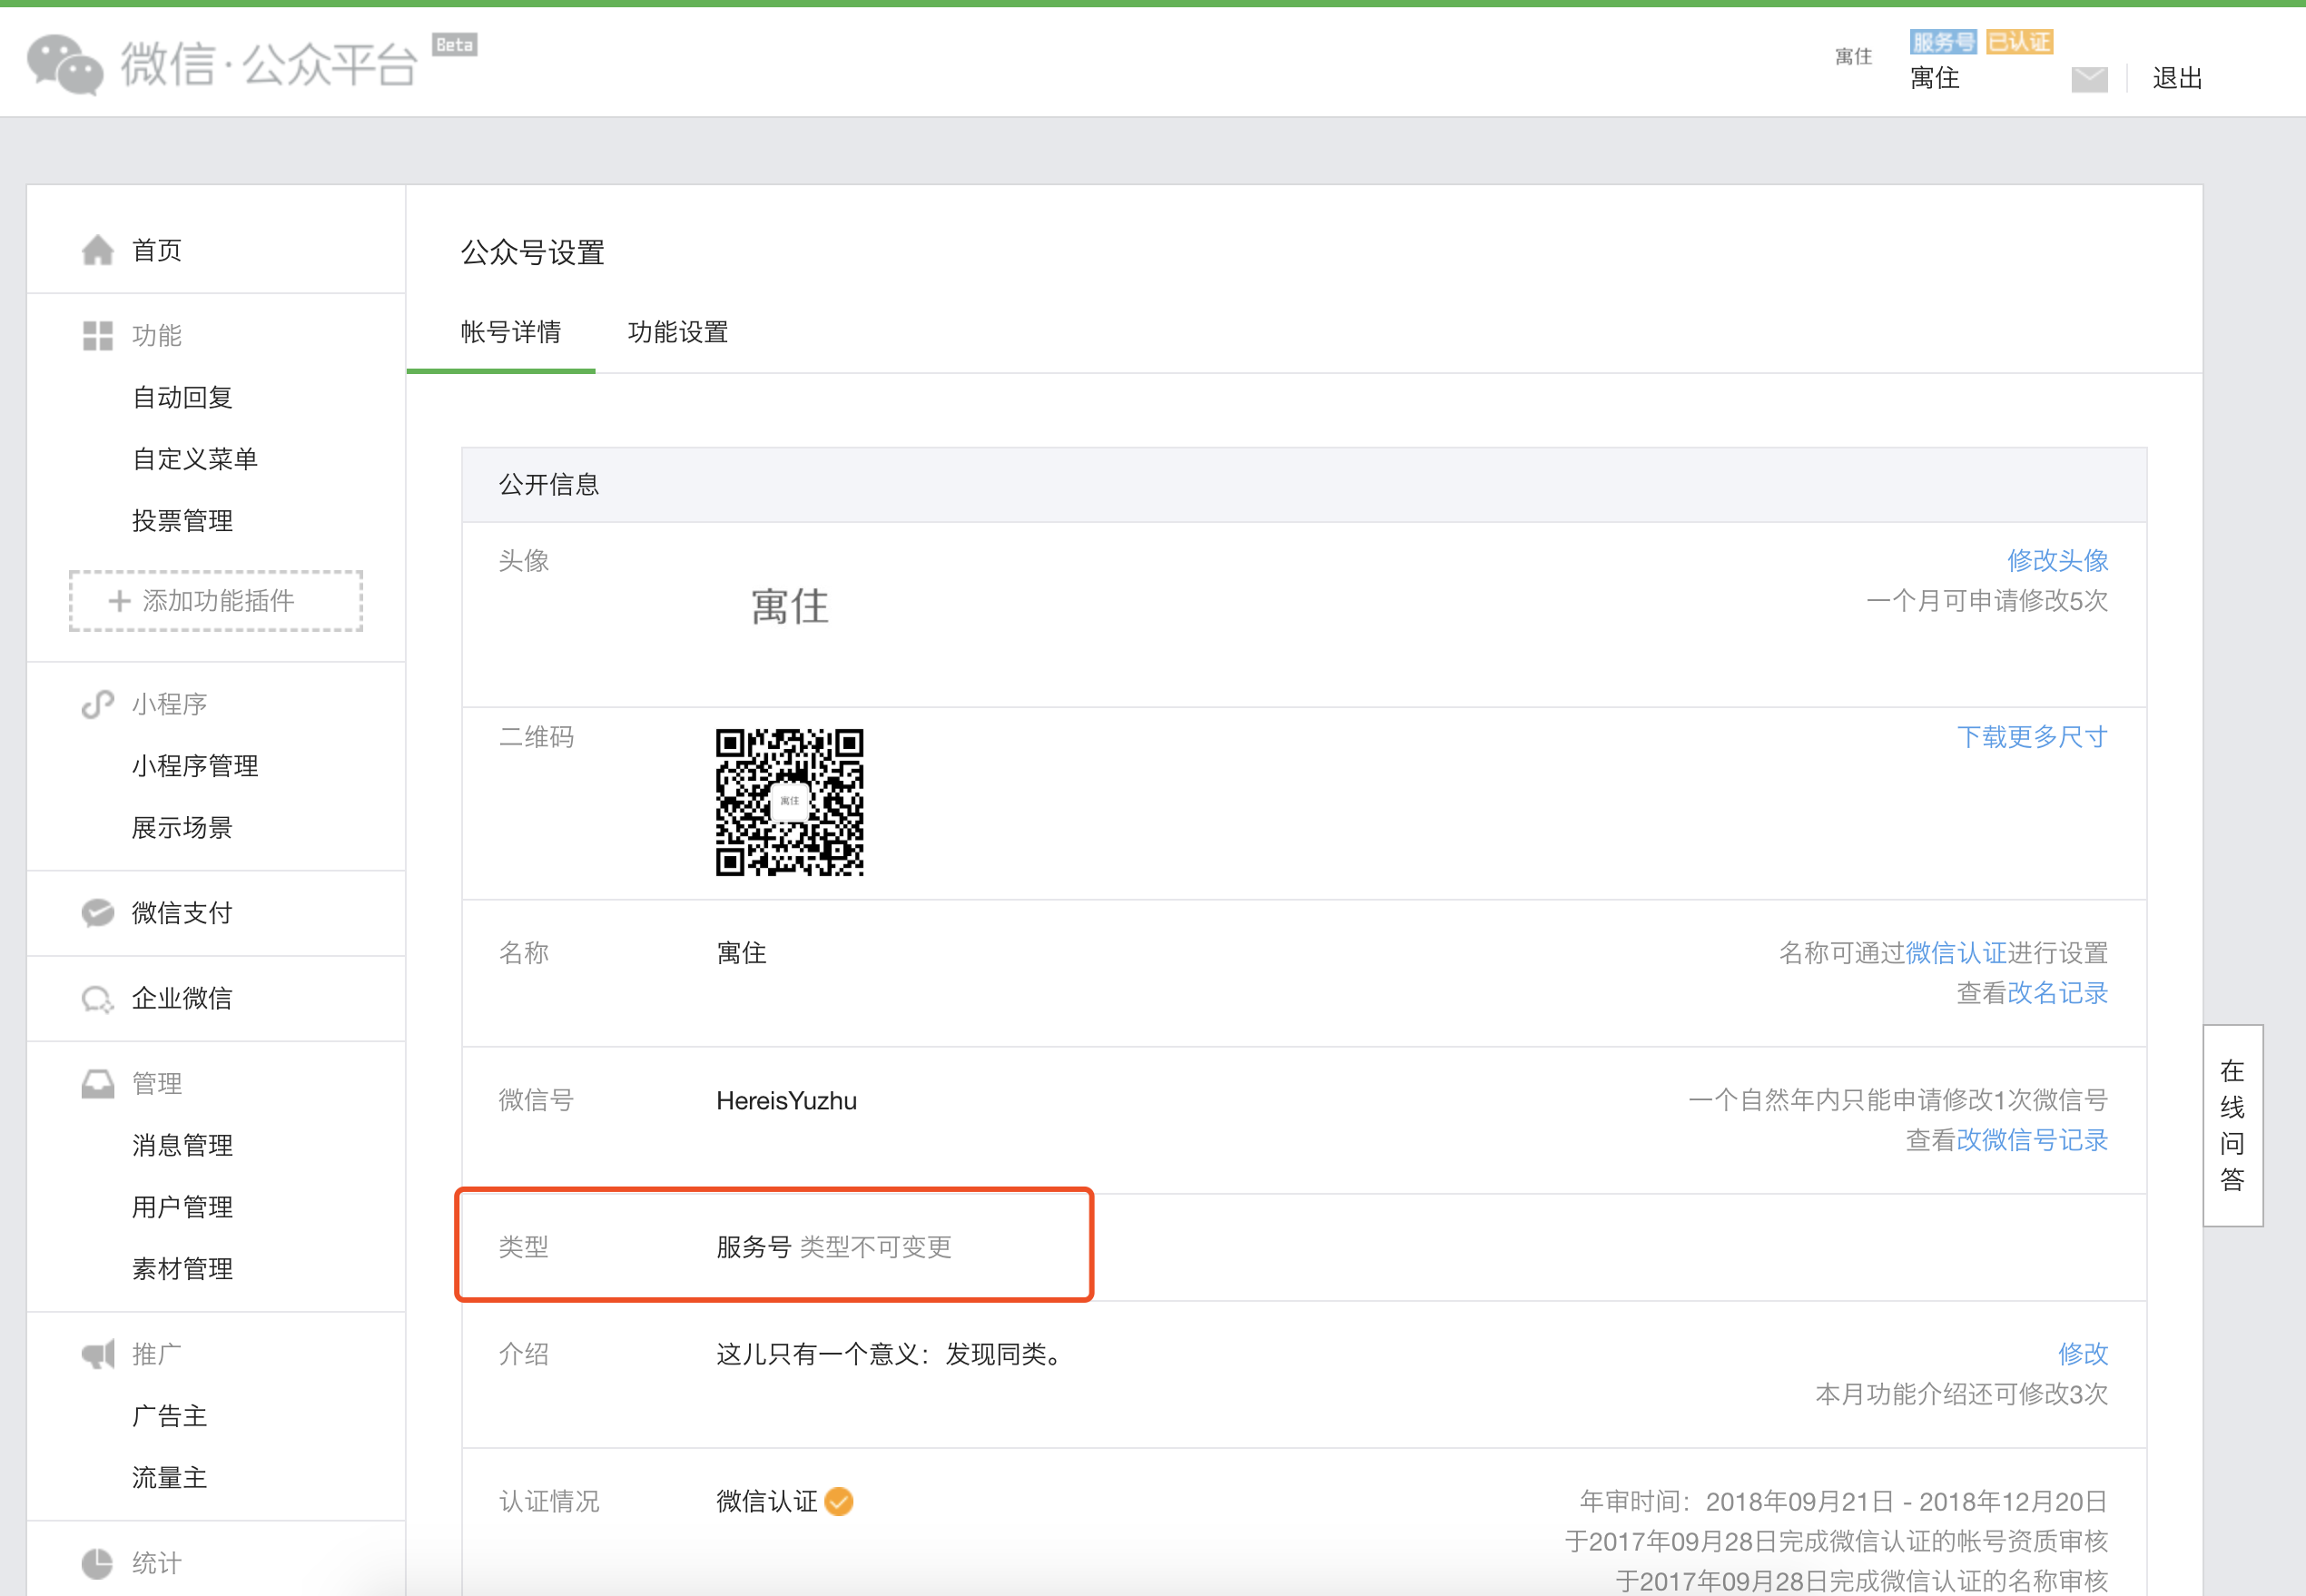Click the QR code image
The height and width of the screenshot is (1596, 2306).
pos(789,802)
